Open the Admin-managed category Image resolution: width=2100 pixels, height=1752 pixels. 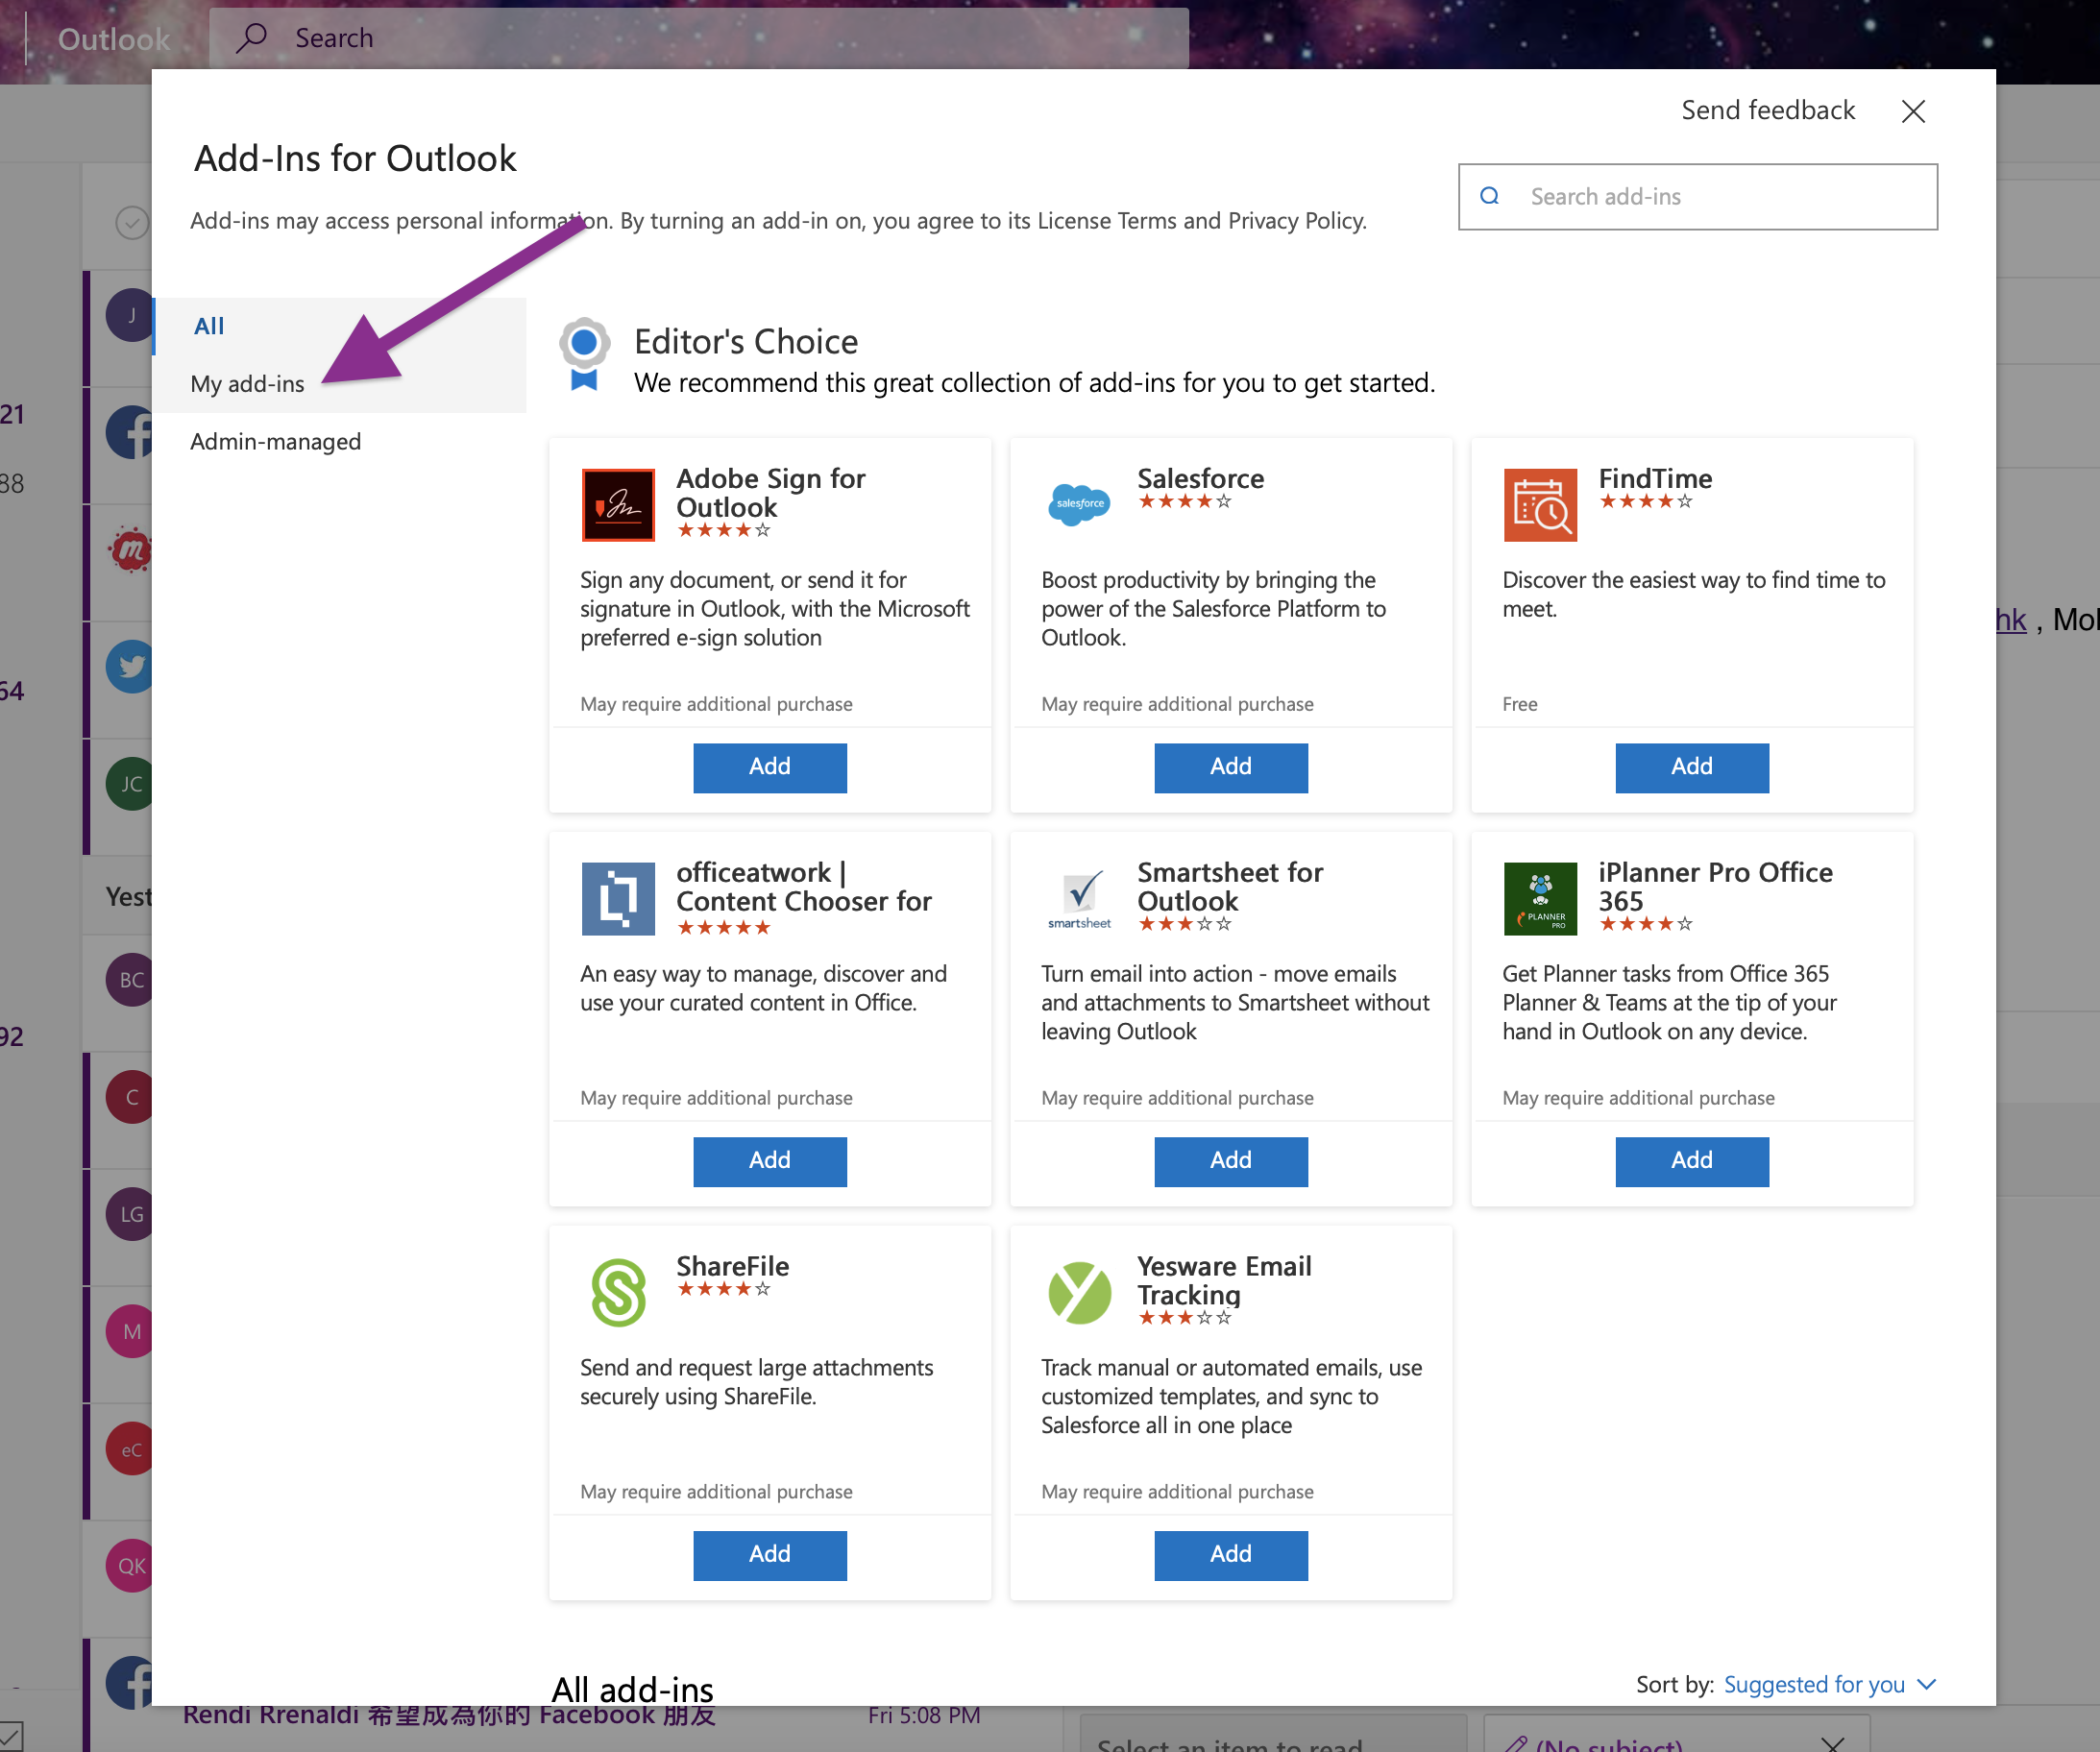(x=275, y=441)
